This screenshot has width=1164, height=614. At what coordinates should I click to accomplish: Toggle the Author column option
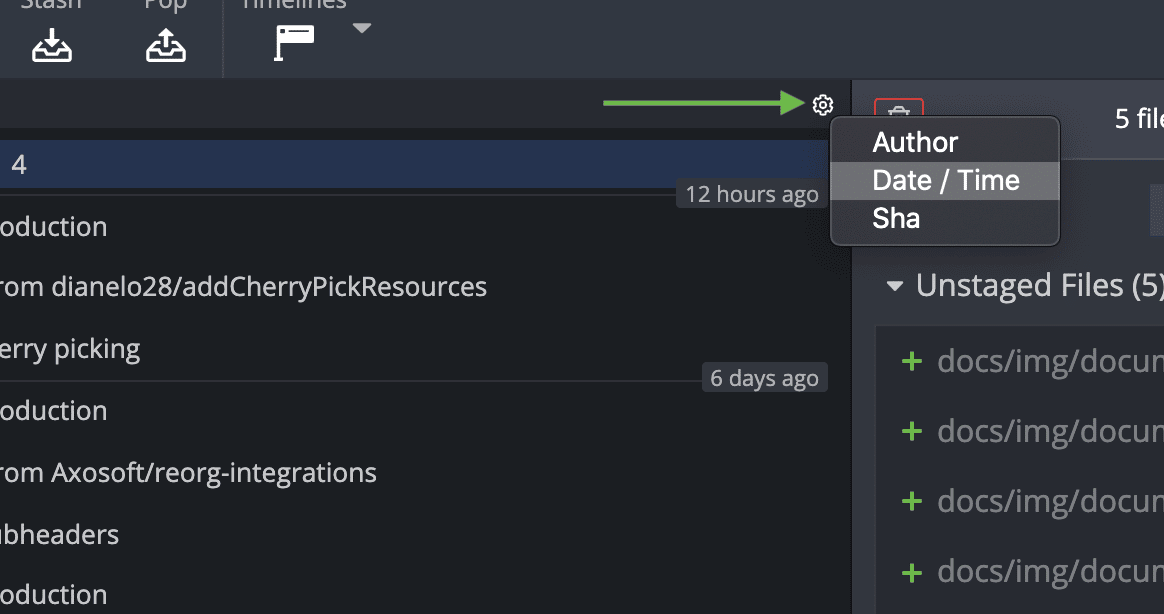(x=915, y=143)
